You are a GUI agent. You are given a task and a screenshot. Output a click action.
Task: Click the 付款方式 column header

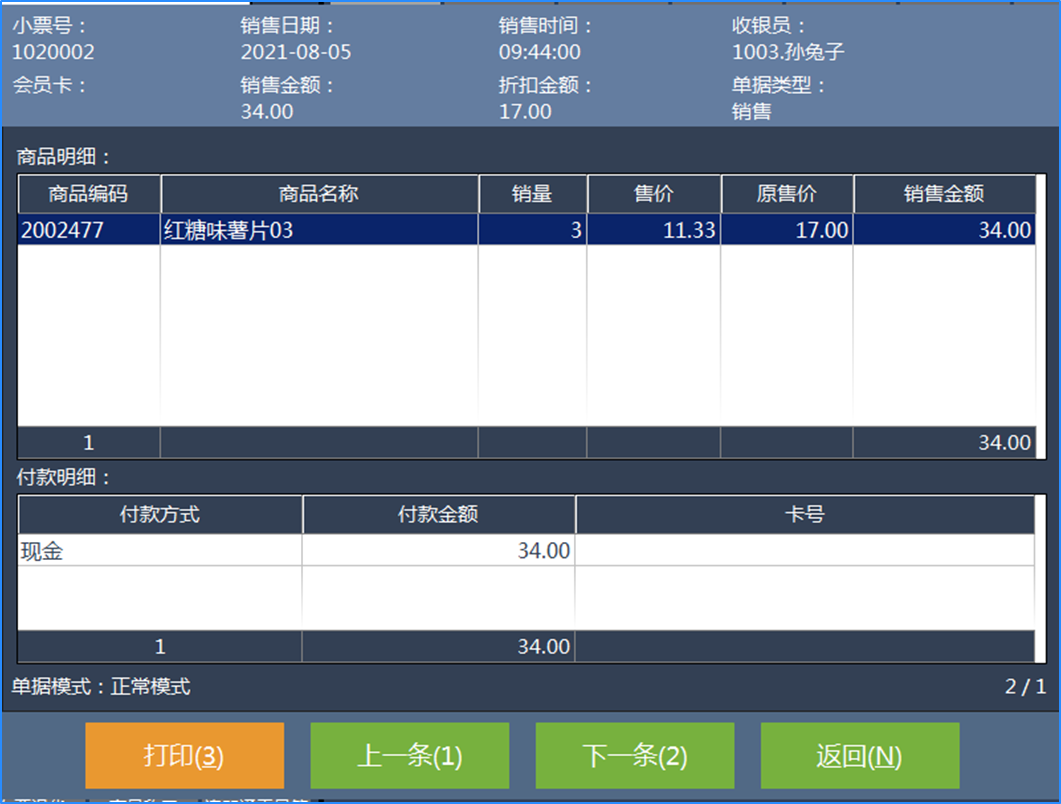click(x=160, y=514)
